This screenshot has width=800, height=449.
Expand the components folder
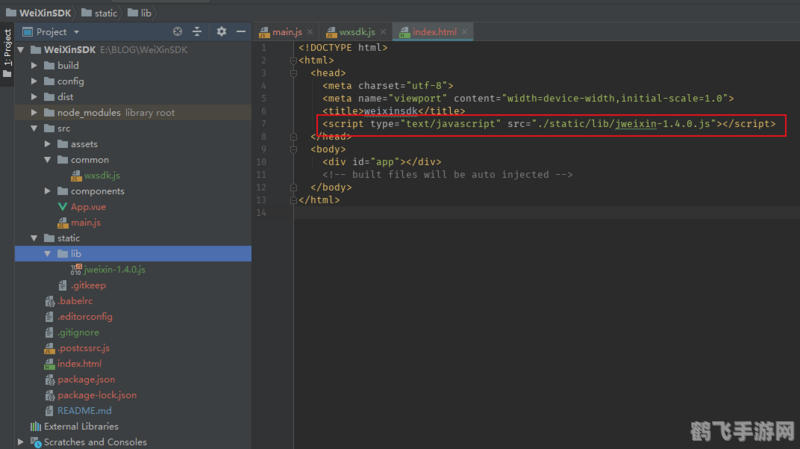tap(48, 191)
